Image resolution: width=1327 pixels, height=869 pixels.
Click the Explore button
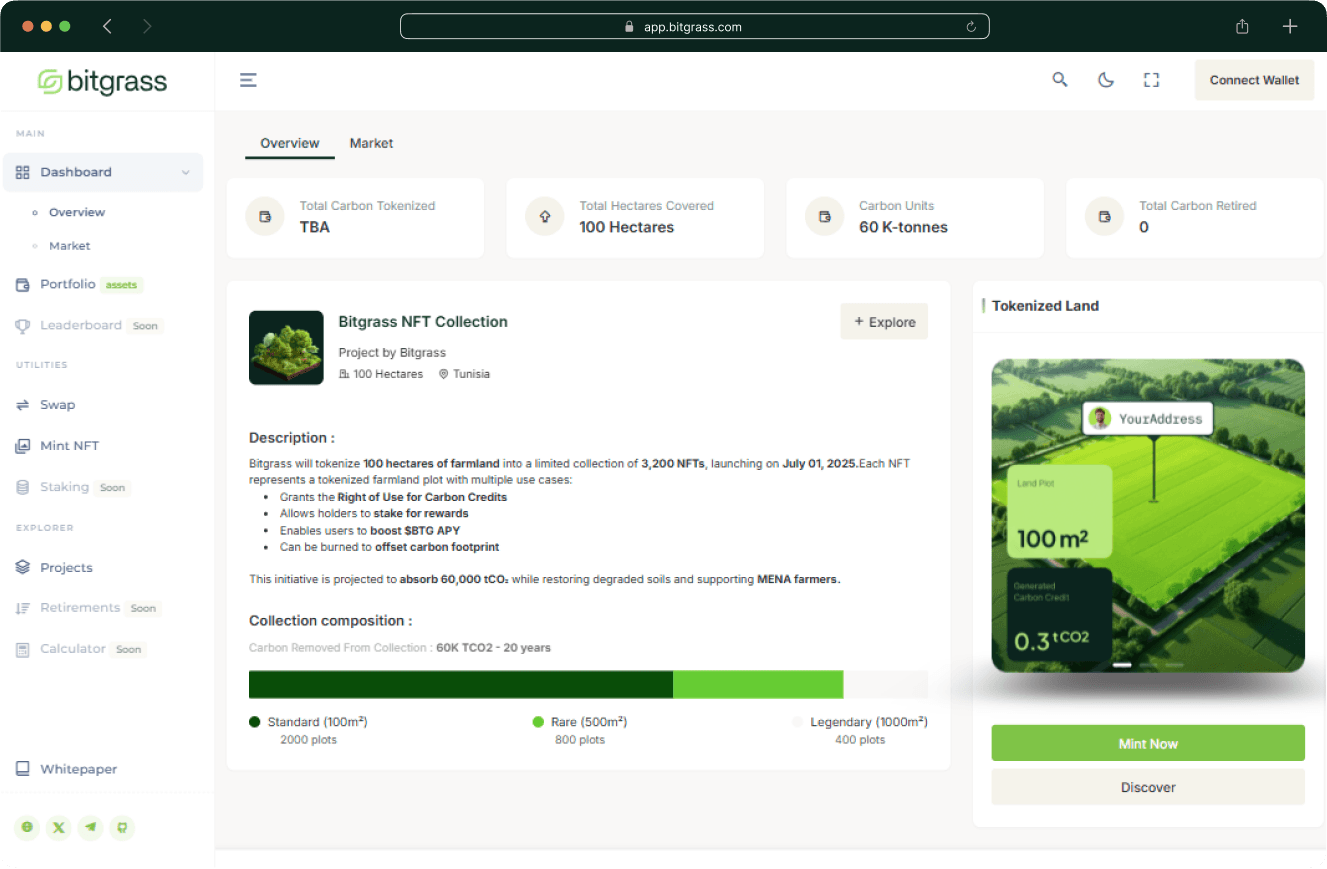[x=884, y=322]
